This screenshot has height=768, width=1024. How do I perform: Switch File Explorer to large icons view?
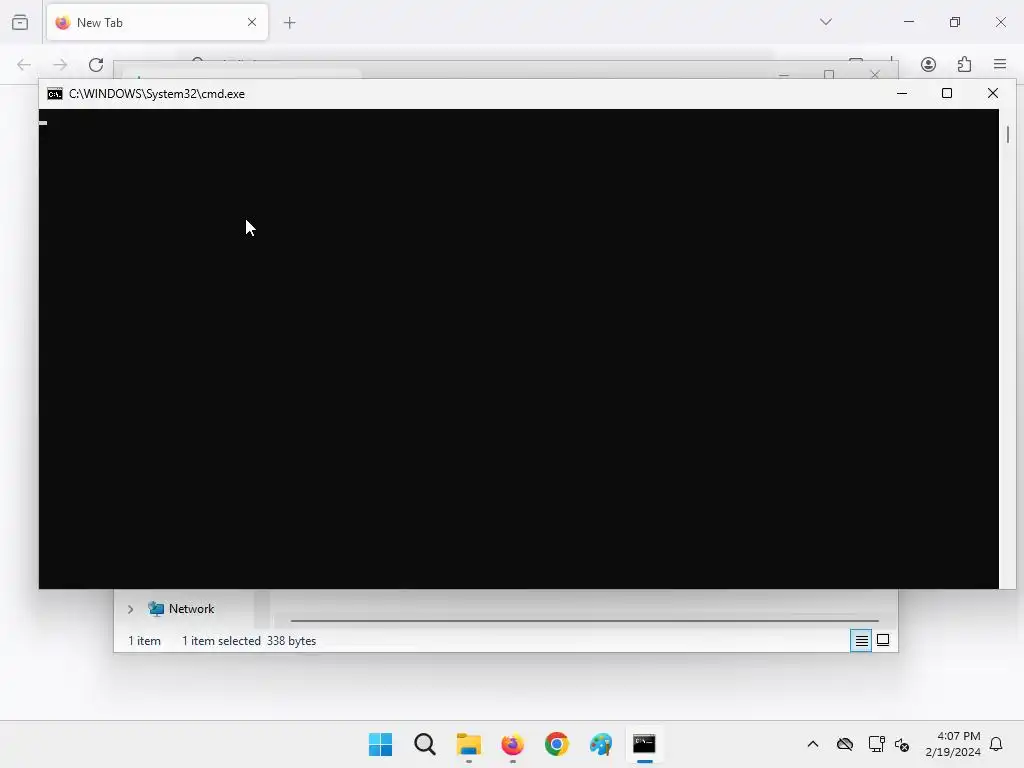[x=883, y=640]
